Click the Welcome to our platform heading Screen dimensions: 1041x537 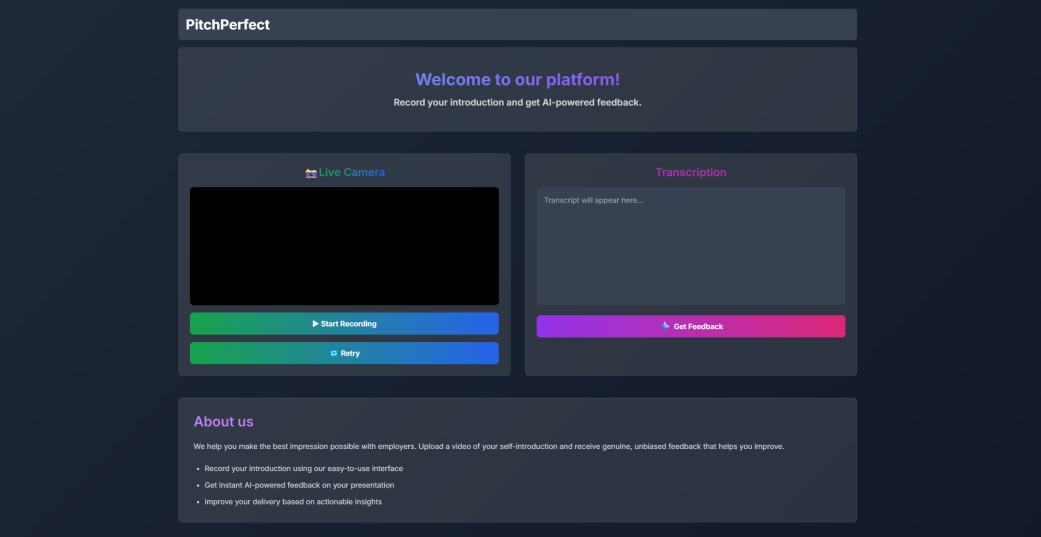coord(517,80)
